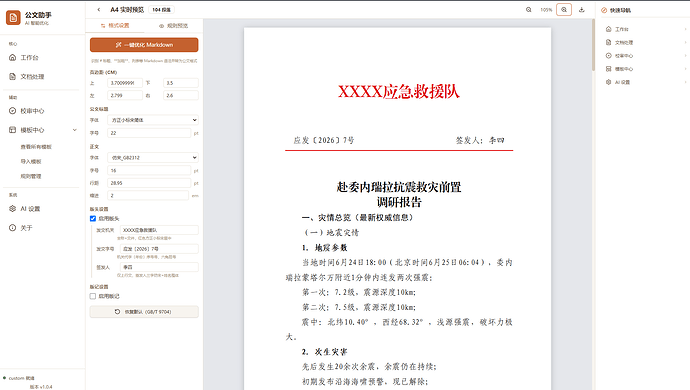Click the bottom margin 下 input showing 3.5
Screen dimensions: 690x390
pos(181,83)
